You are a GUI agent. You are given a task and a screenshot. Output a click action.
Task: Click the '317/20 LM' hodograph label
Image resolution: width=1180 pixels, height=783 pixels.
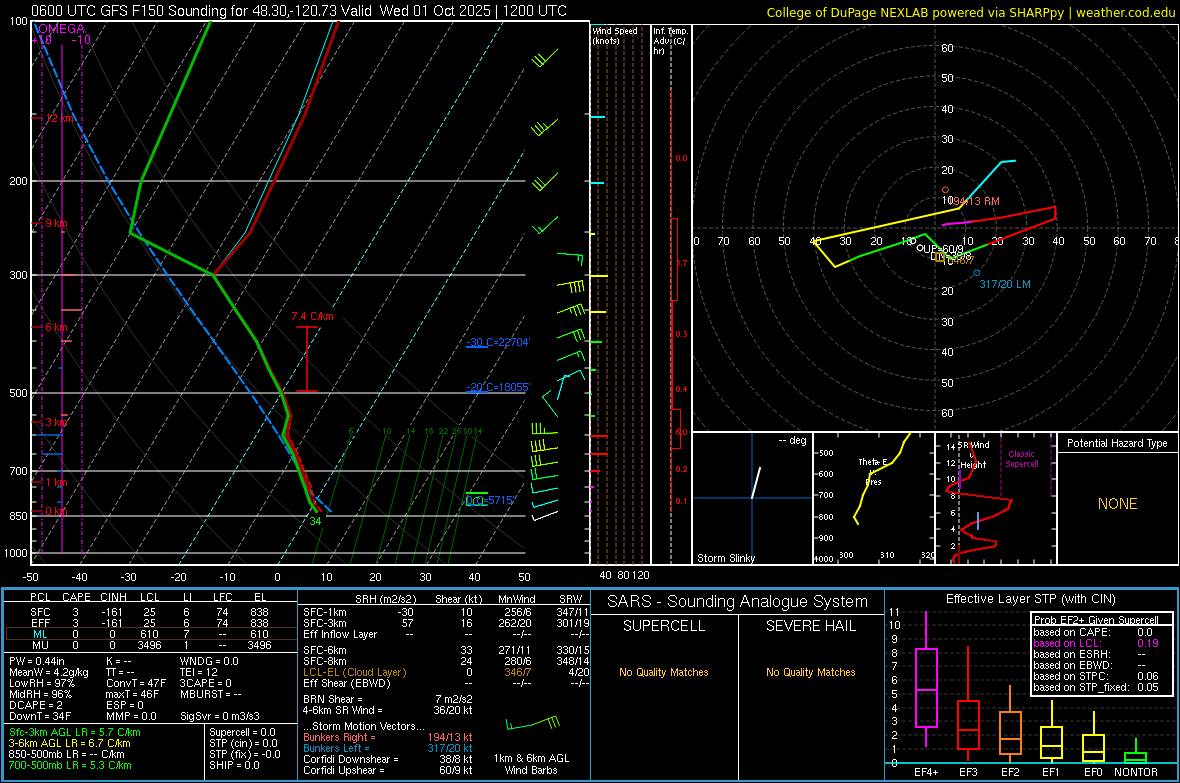click(x=1005, y=284)
